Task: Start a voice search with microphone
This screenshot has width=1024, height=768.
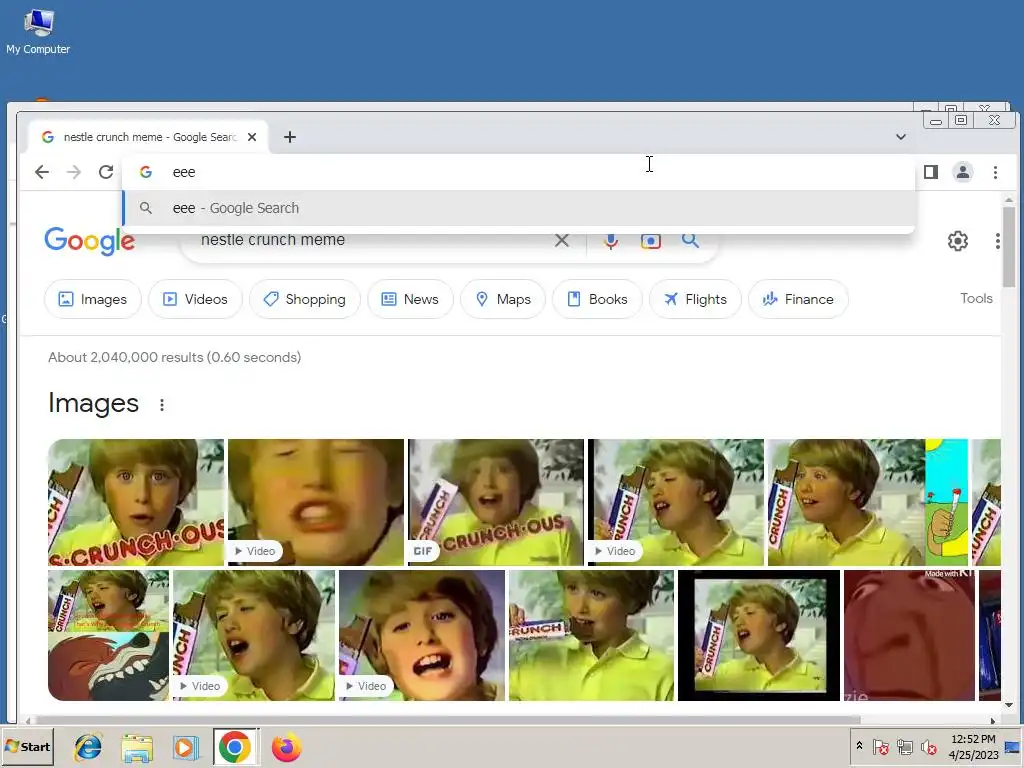Action: pos(611,241)
